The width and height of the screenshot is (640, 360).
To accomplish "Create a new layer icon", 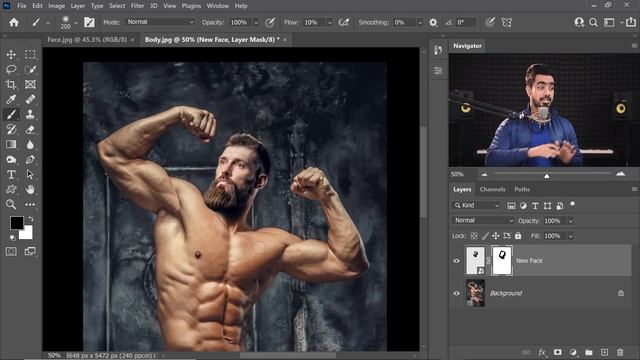I will (x=604, y=352).
